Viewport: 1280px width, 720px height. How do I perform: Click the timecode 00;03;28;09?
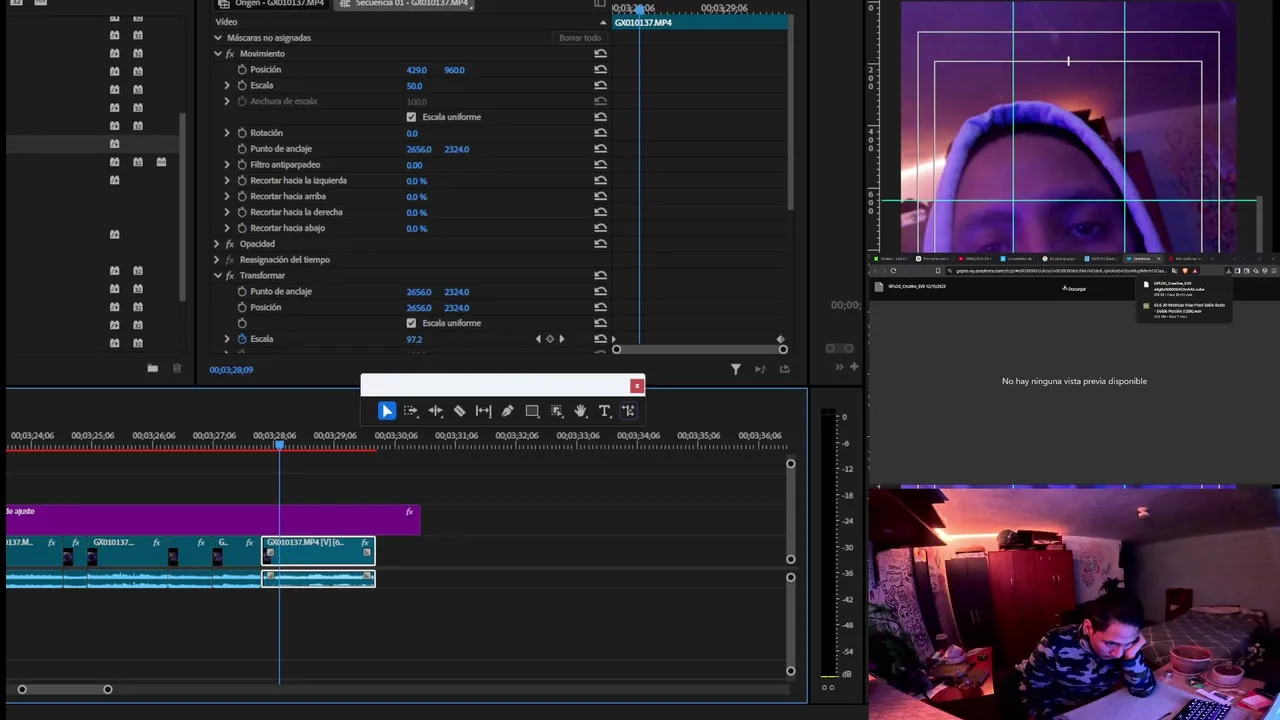(x=231, y=370)
